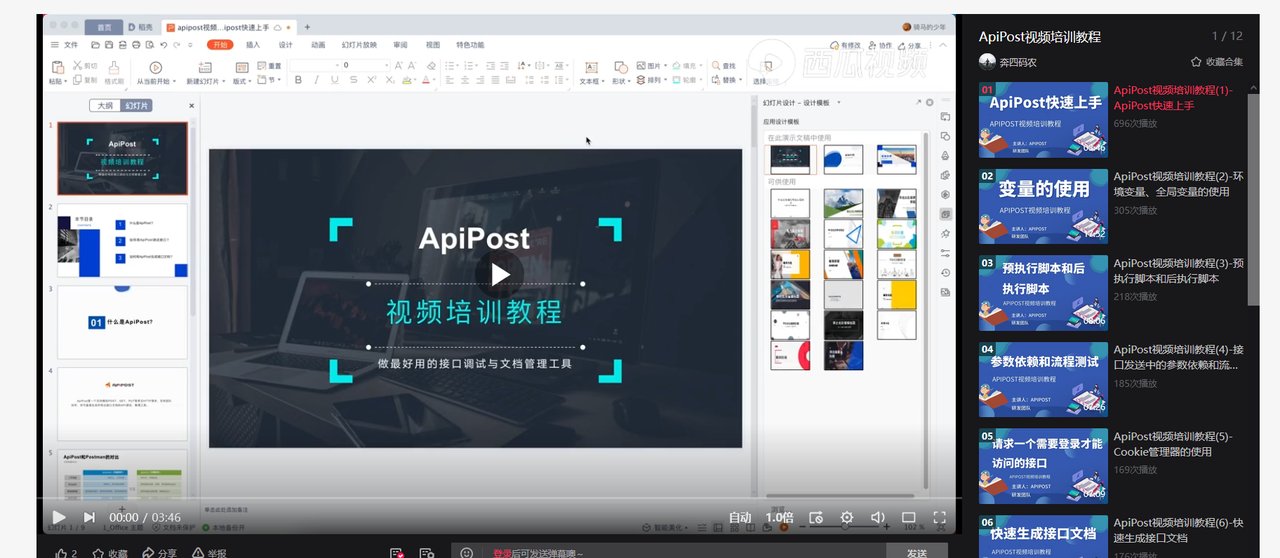This screenshot has height=558, width=1280.
Task: Open the author profile 奔四码农
Action: [x=1008, y=61]
